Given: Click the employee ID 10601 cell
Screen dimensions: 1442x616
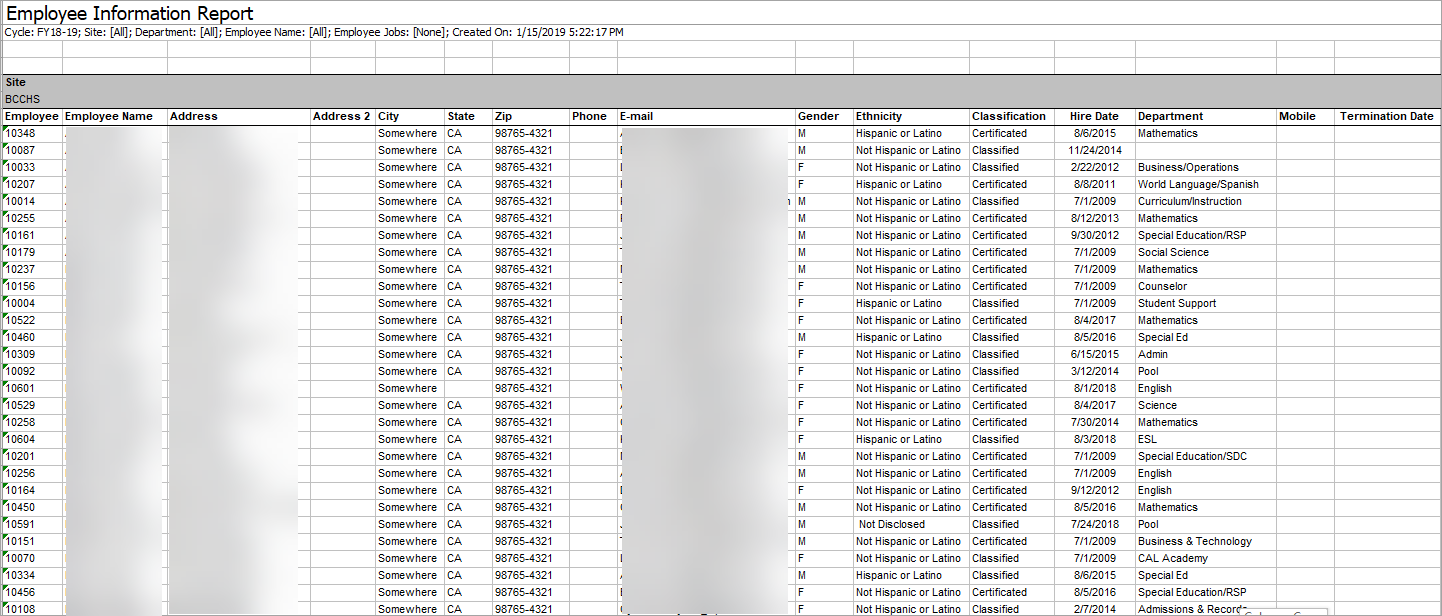Looking at the screenshot, I should 21,388.
